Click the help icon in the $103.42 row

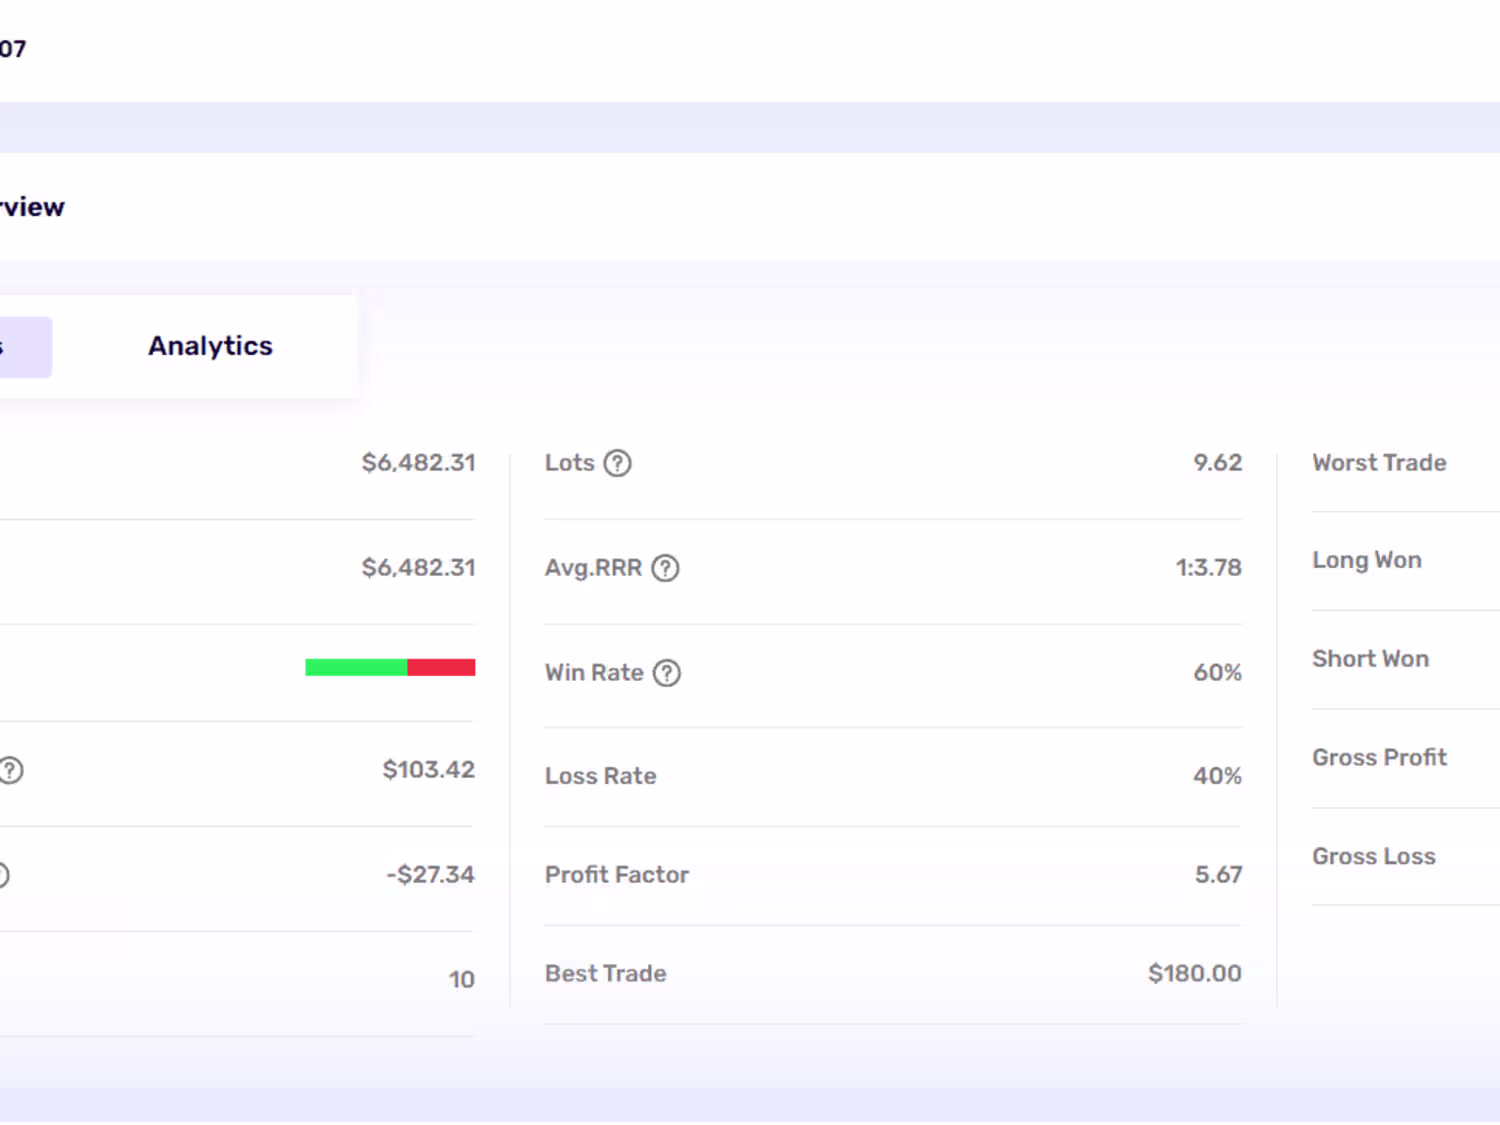(11, 770)
